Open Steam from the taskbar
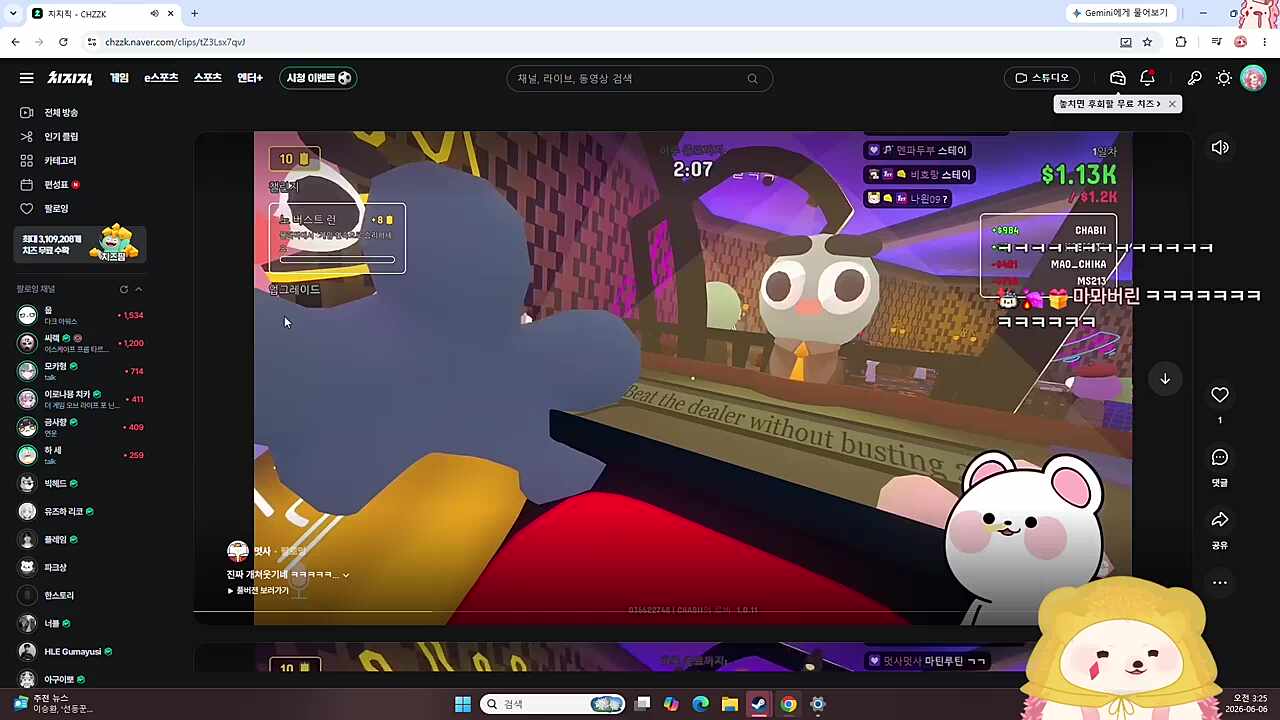Image resolution: width=1280 pixels, height=720 pixels. pos(759,704)
